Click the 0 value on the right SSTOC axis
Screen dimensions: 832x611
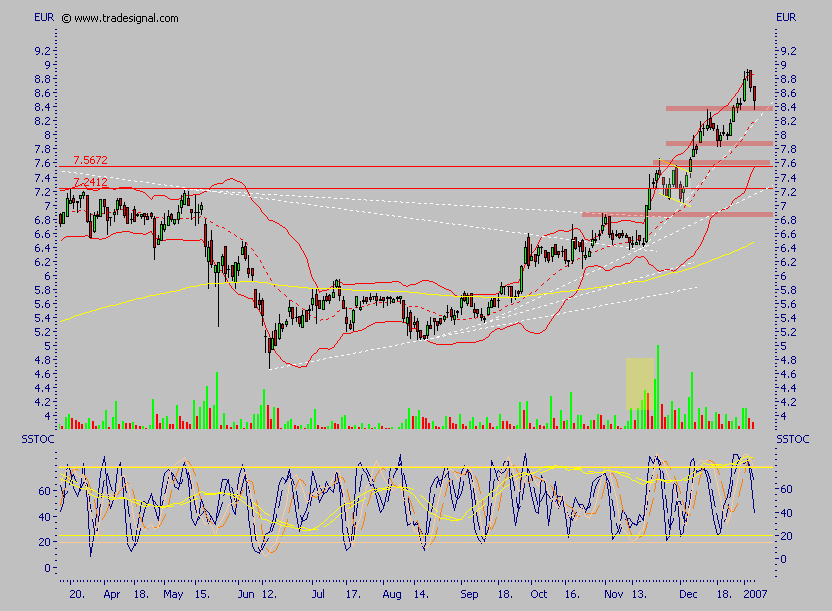tap(784, 559)
